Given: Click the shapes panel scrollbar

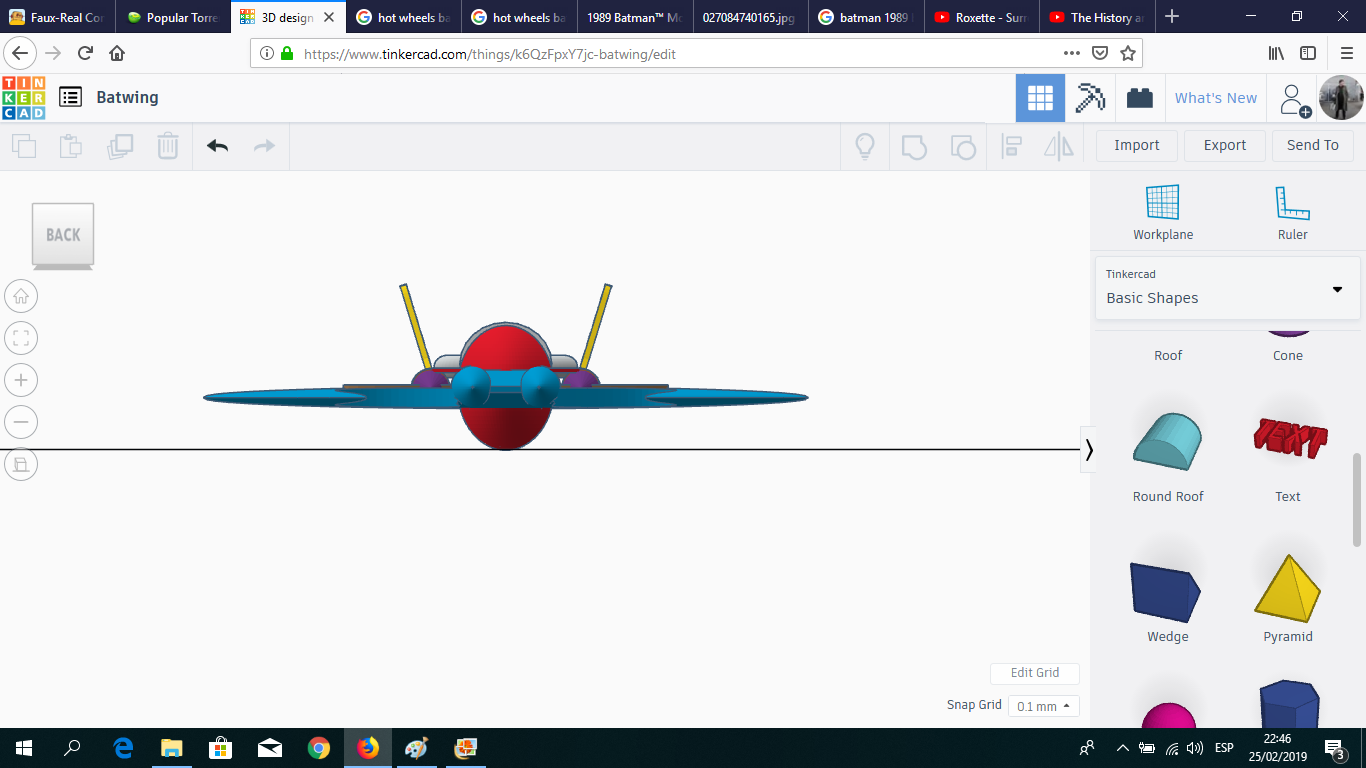Looking at the screenshot, I should click(1357, 500).
